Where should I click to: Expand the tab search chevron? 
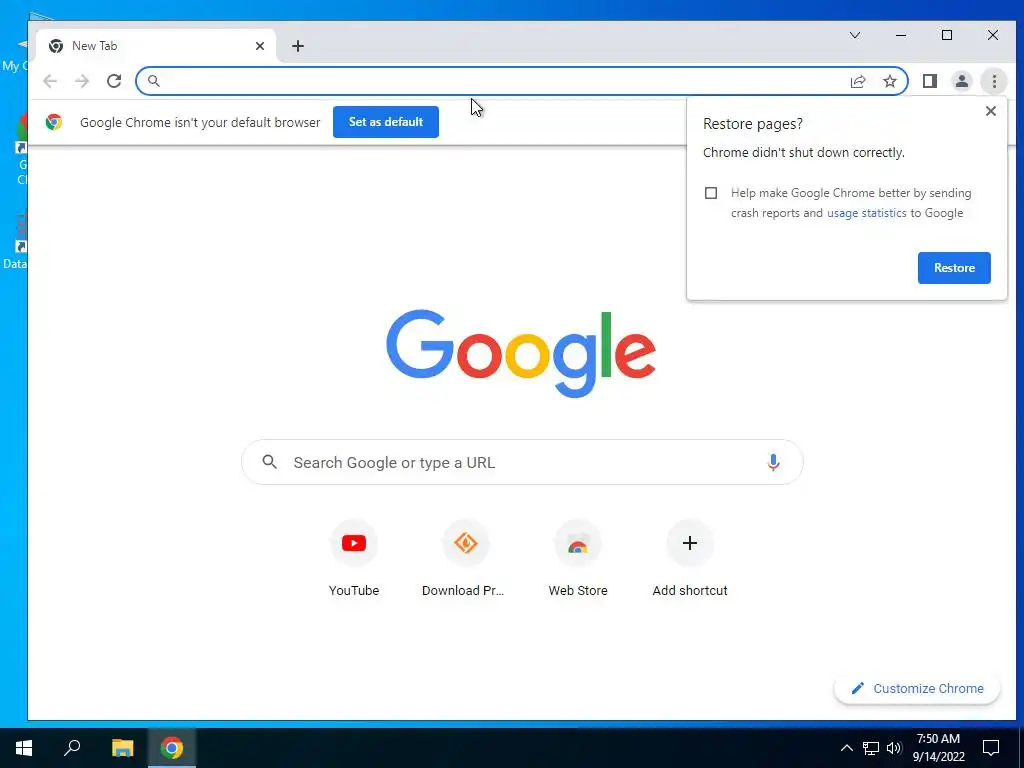tap(854, 35)
